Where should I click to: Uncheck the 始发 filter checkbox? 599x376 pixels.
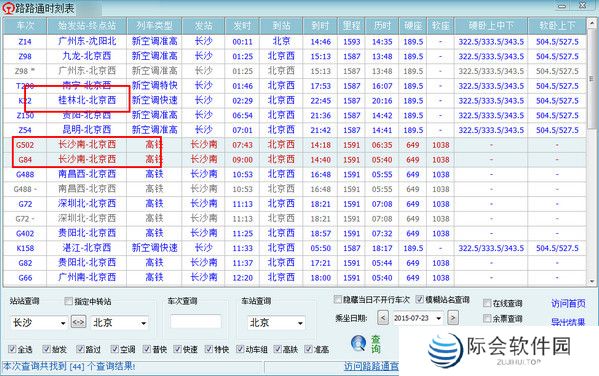[46, 348]
